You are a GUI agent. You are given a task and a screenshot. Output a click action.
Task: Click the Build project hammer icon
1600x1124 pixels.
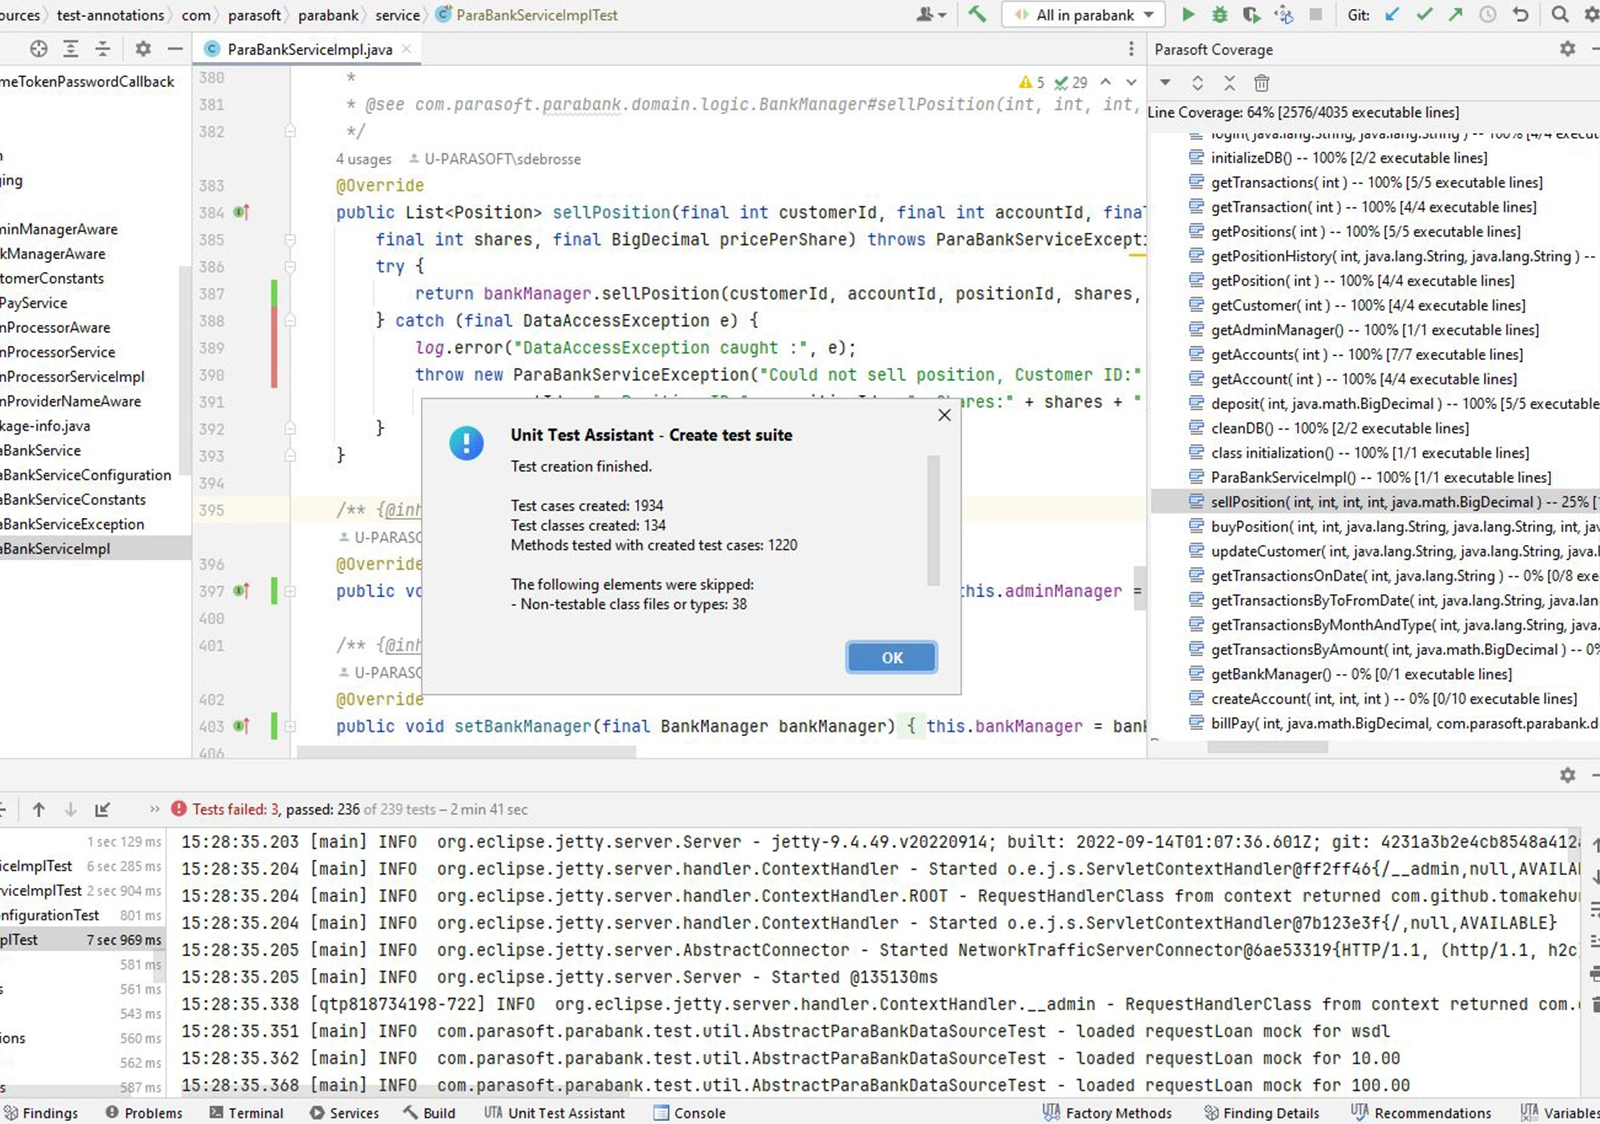977,14
